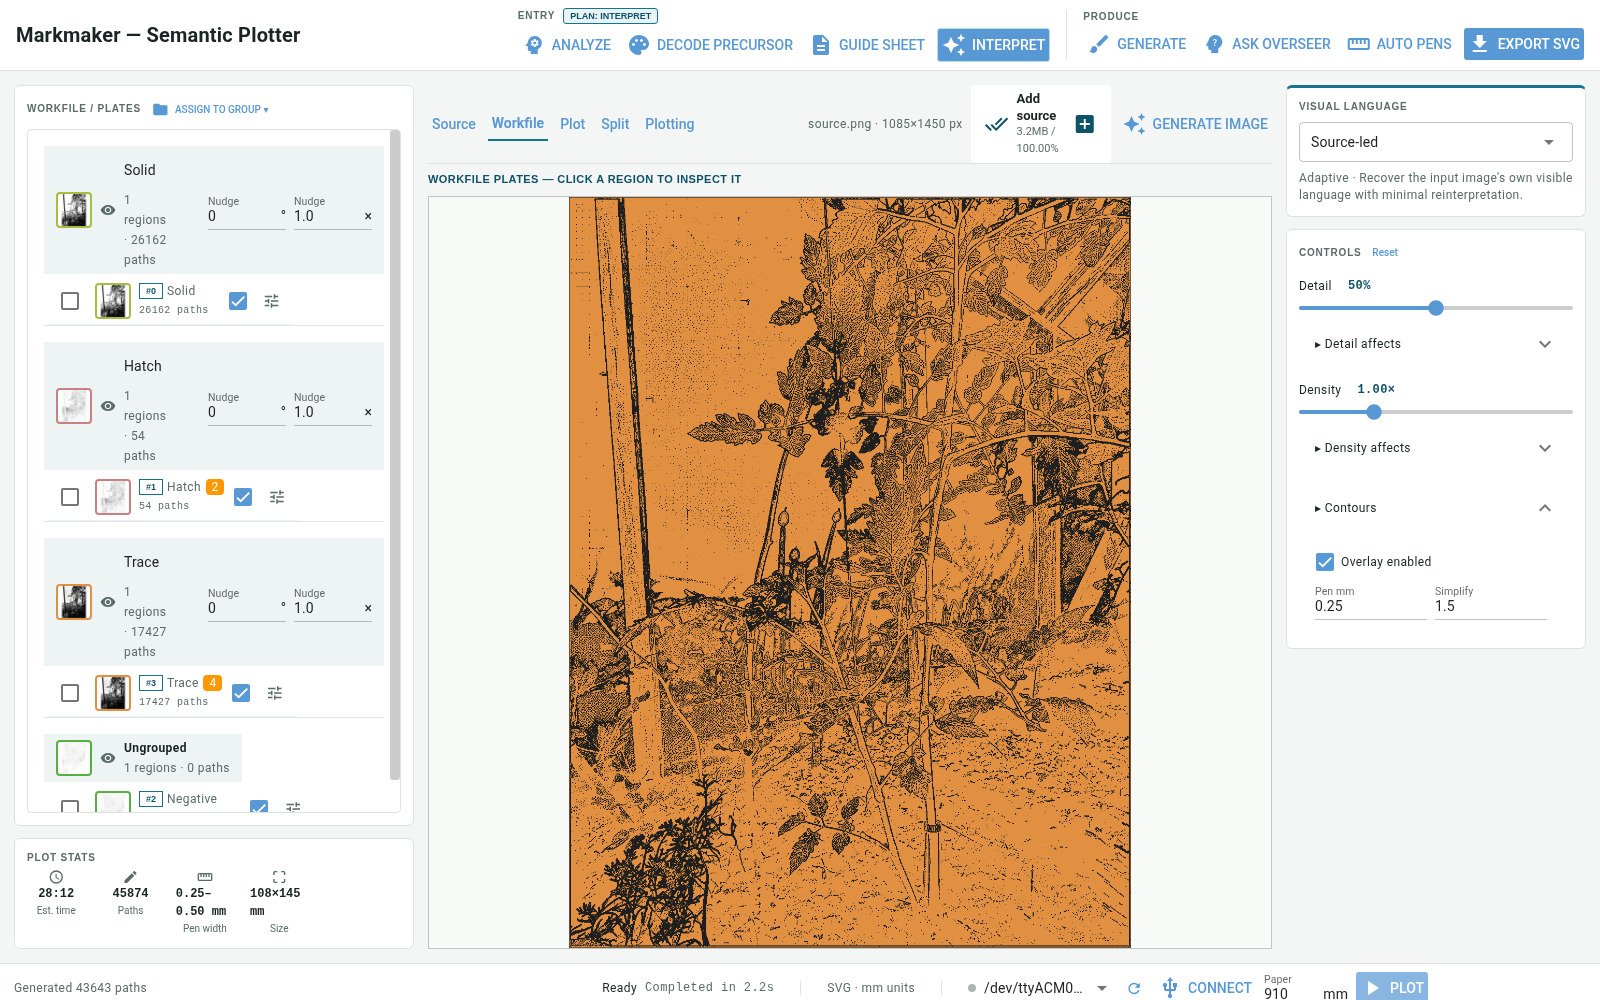1600x1000 pixels.
Task: Reset the controls via Reset link
Action: click(1385, 253)
